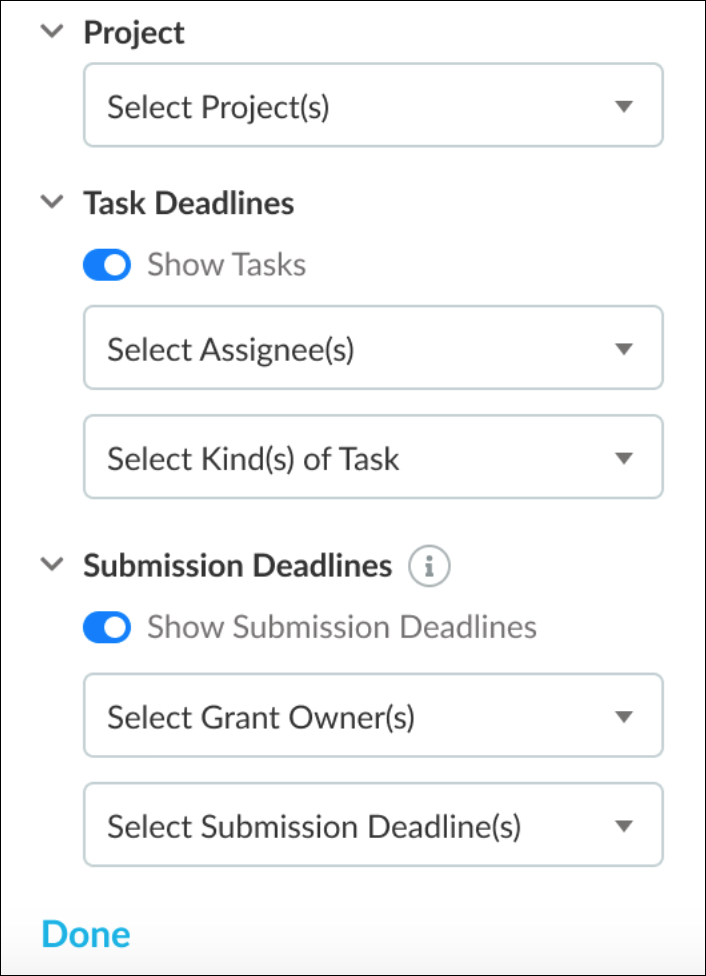706x976 pixels.
Task: Click the blue Show Tasks toggle circle
Action: coord(116,264)
